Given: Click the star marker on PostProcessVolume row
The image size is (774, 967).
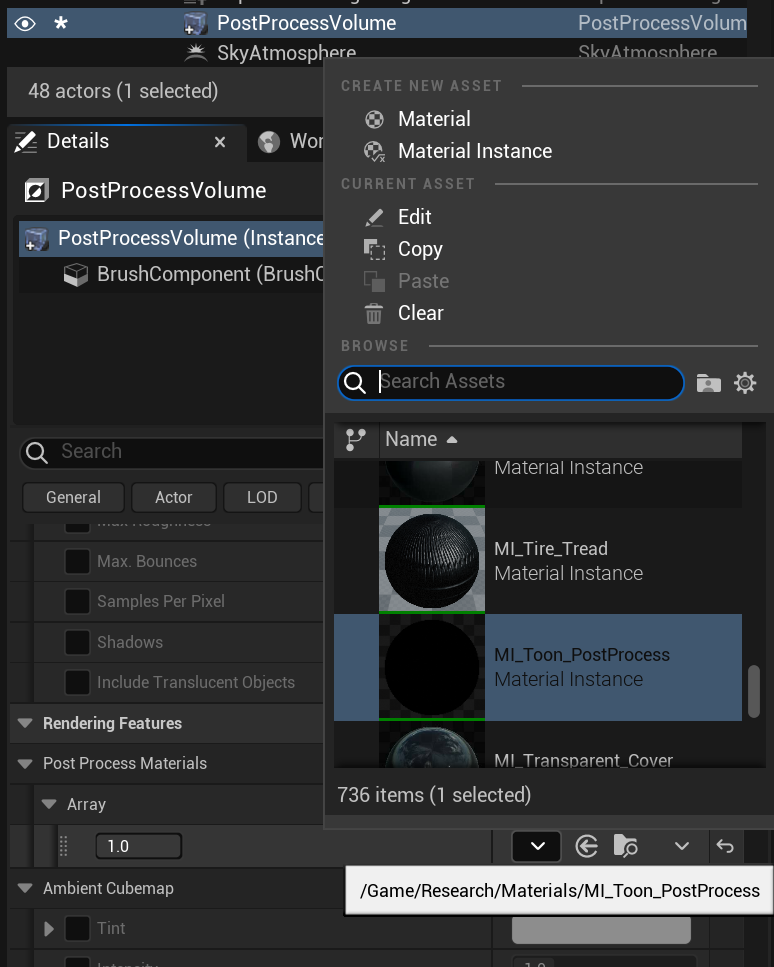Looking at the screenshot, I should coord(60,24).
